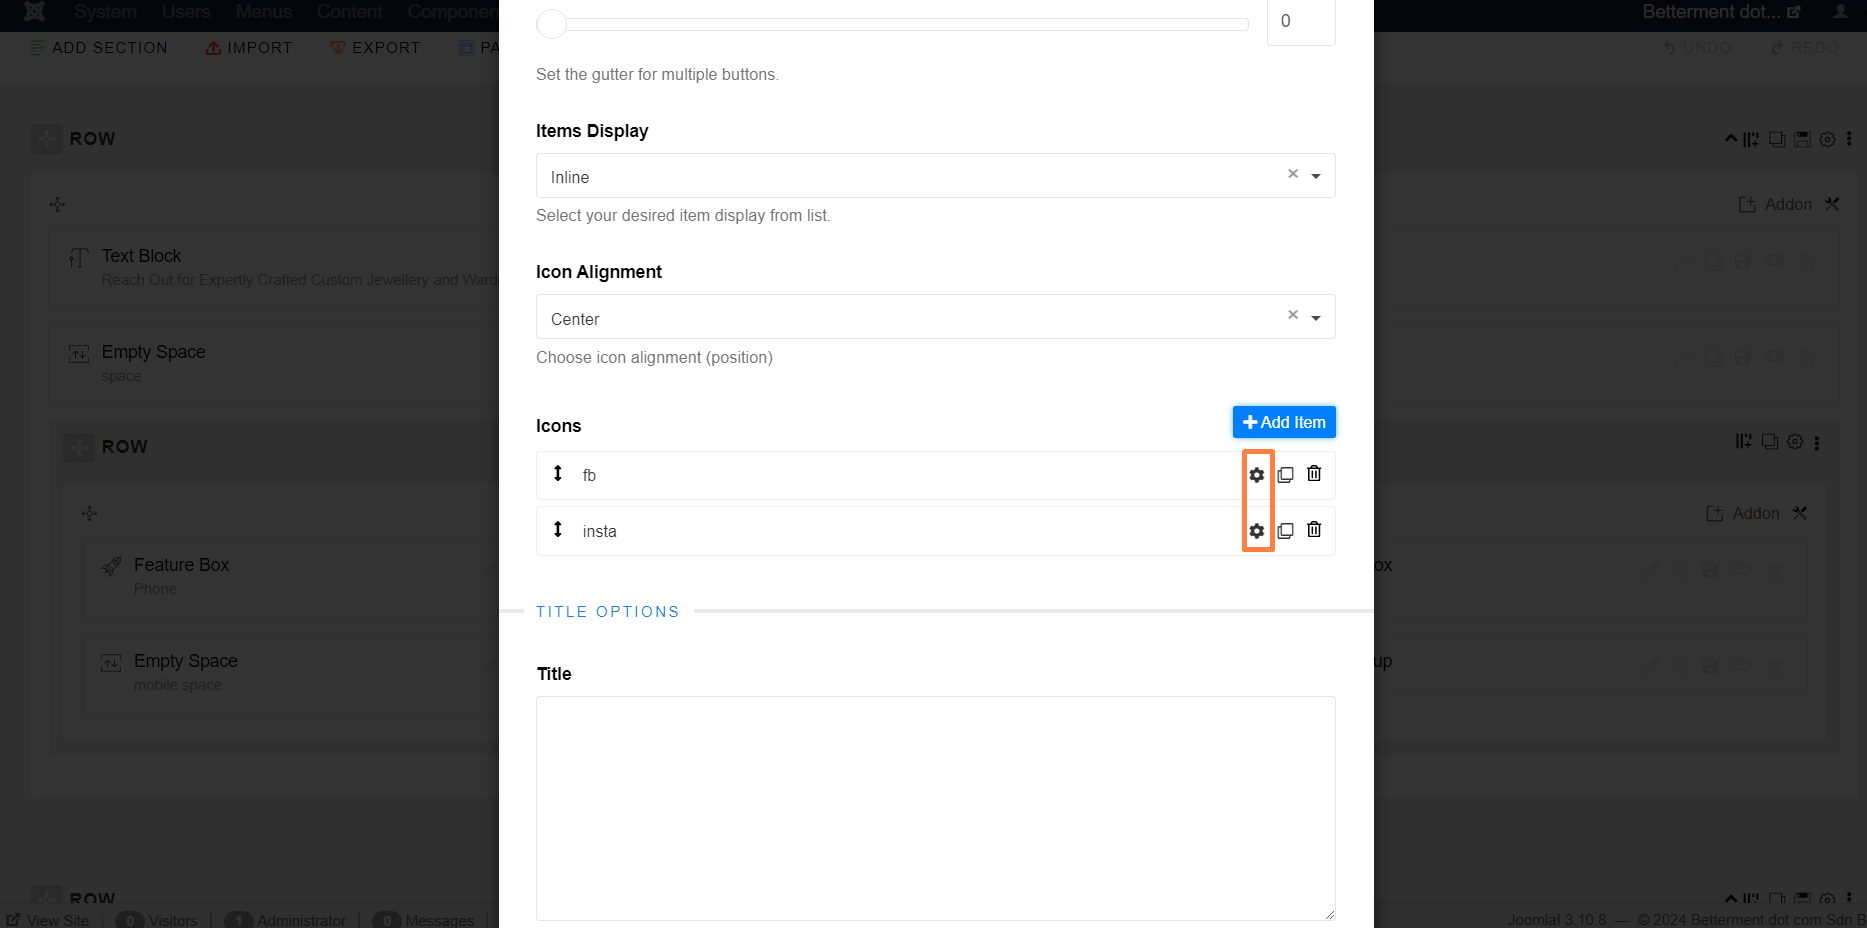Clear the Inline selection in Items Display
Screen dimensions: 1867x928
(x=1293, y=174)
